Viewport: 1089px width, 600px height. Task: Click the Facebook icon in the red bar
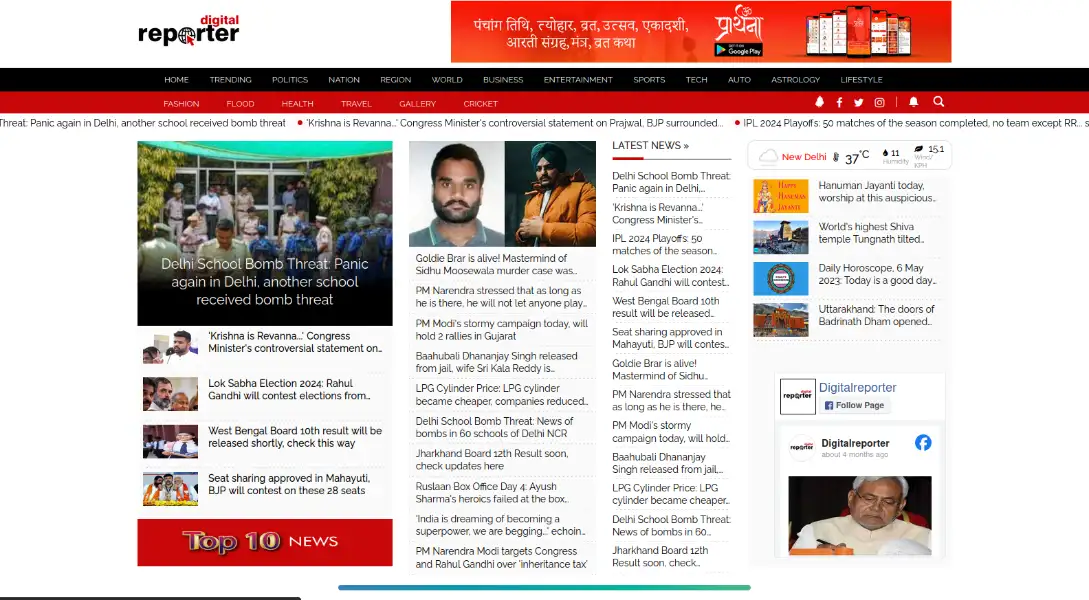pos(839,102)
